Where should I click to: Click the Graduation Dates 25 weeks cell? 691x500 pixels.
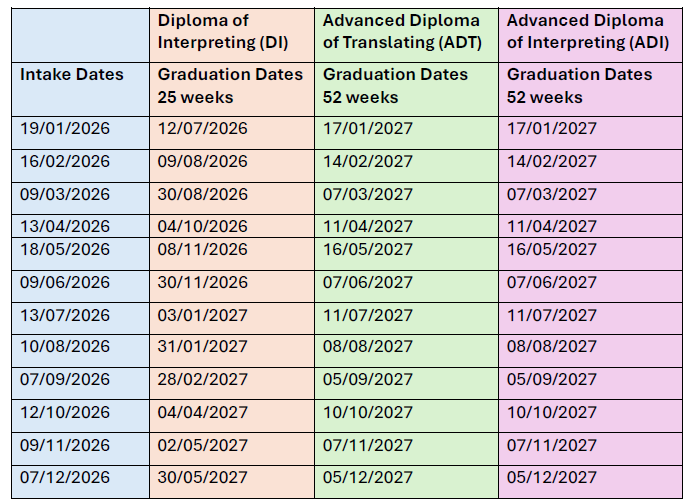coord(230,86)
